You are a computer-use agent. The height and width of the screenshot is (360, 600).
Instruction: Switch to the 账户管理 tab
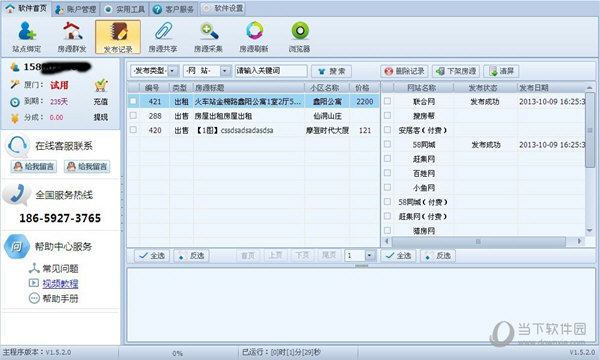76,9
